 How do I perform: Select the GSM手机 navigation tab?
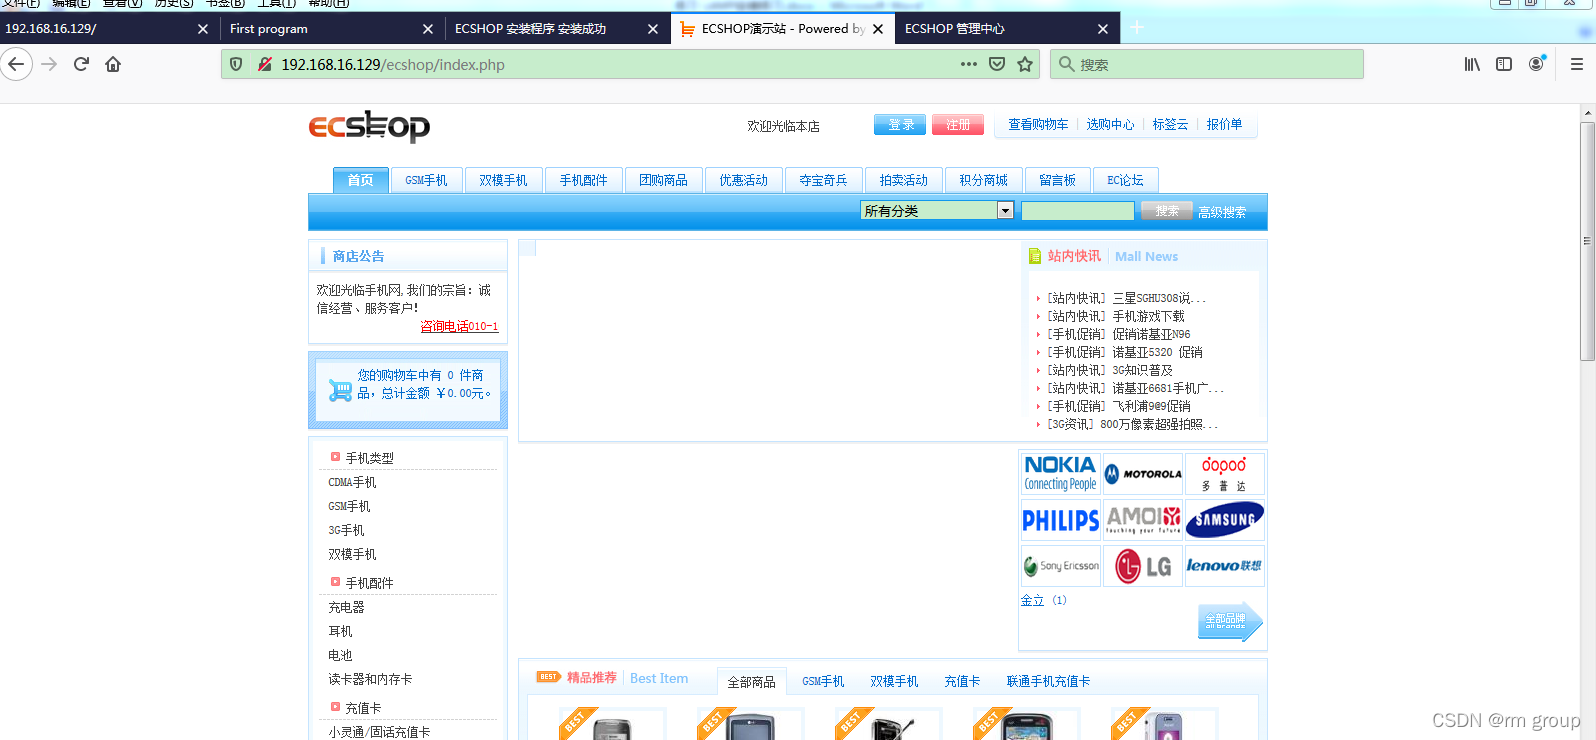pyautogui.click(x=426, y=180)
